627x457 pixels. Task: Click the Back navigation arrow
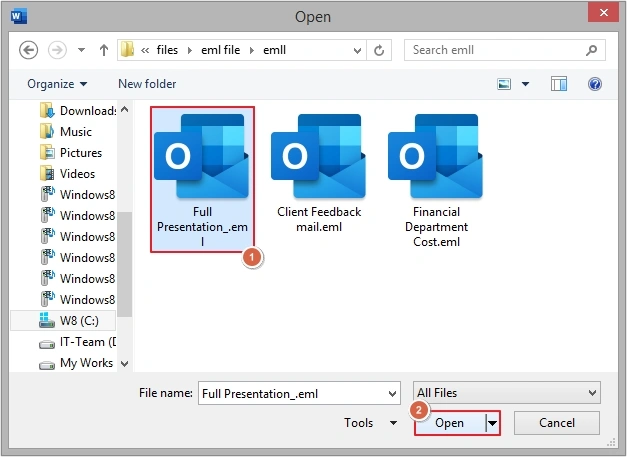click(28, 50)
